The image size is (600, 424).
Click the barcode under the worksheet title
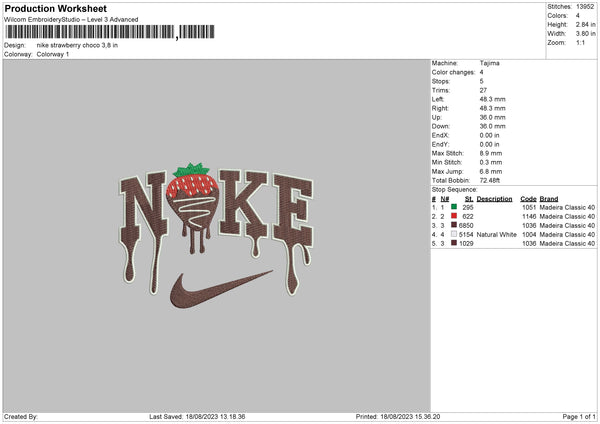click(109, 32)
